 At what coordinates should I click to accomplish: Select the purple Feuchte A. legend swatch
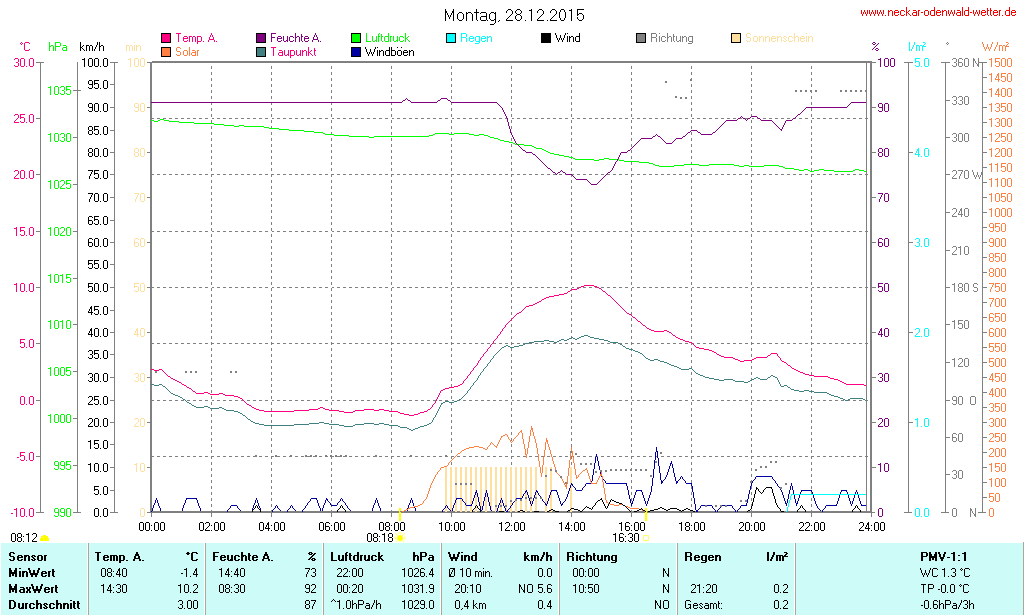(x=261, y=38)
